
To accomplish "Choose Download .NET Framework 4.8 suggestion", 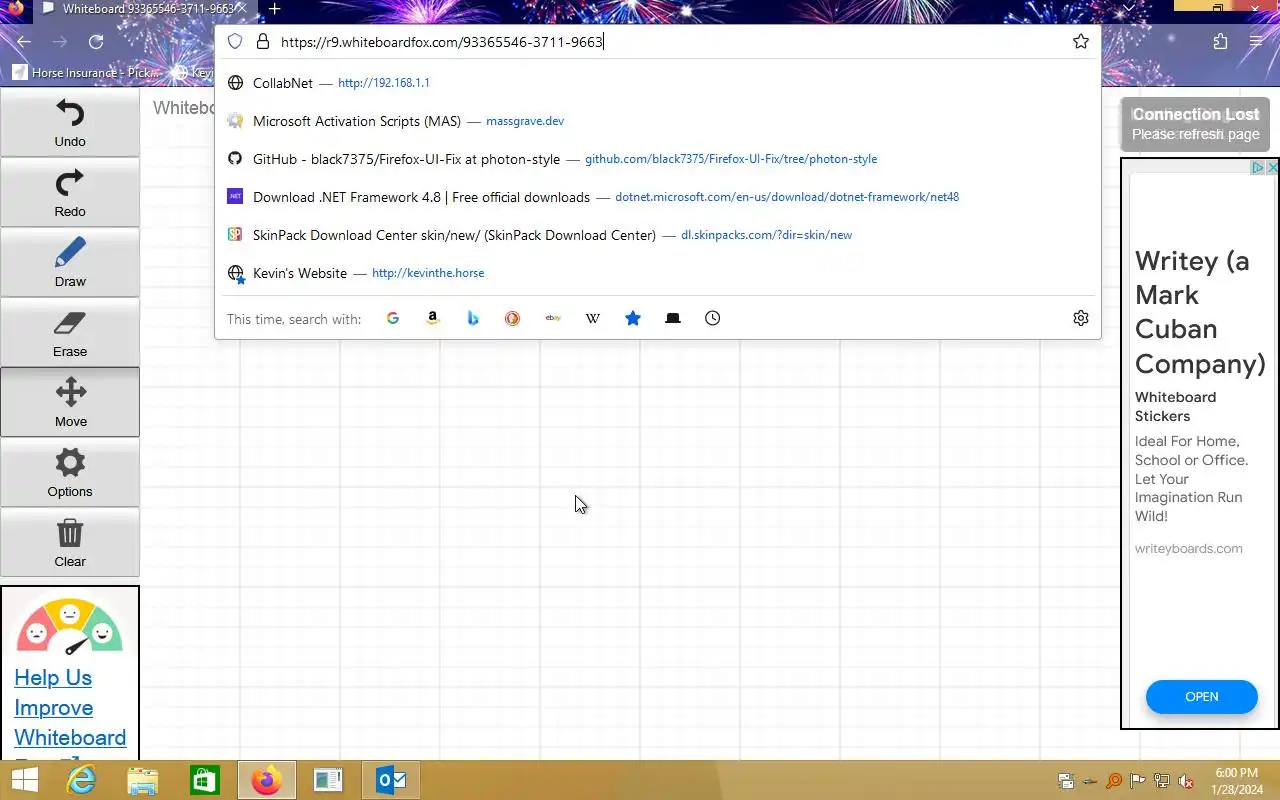I will tap(658, 197).
